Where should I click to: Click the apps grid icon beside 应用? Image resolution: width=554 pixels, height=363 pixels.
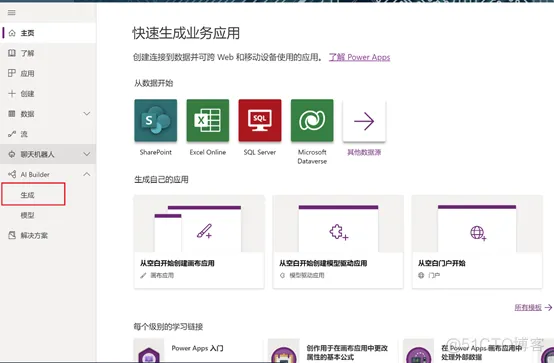click(x=12, y=73)
